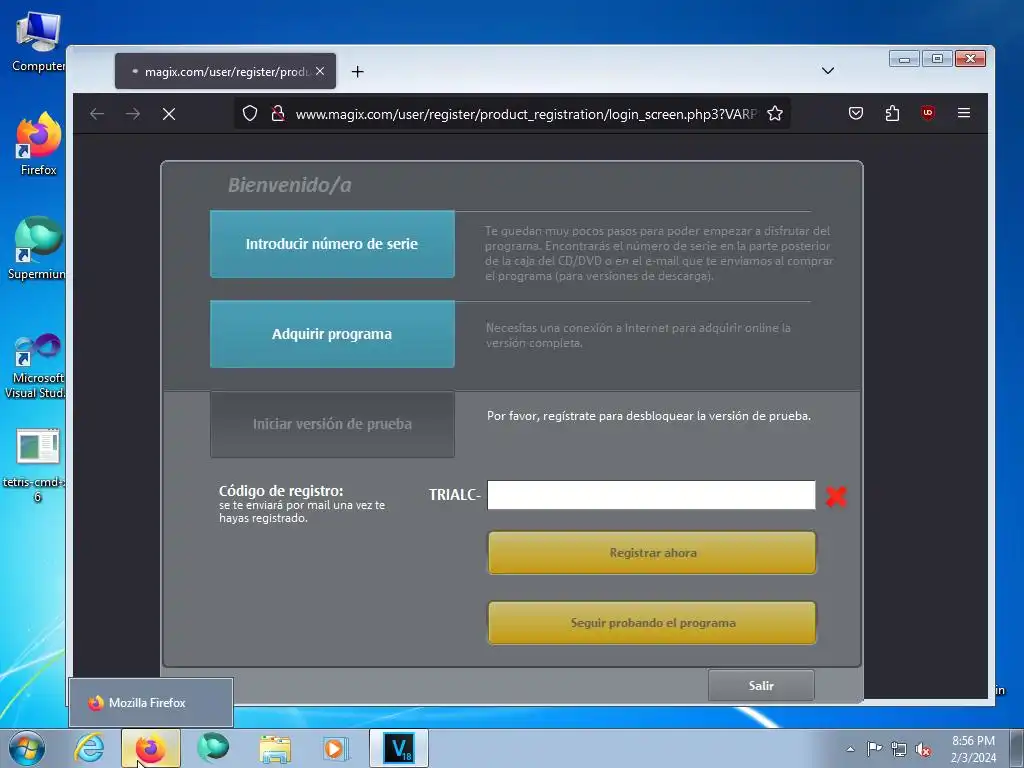This screenshot has width=1024, height=768.
Task: Go back to the previous page
Action: [97, 114]
